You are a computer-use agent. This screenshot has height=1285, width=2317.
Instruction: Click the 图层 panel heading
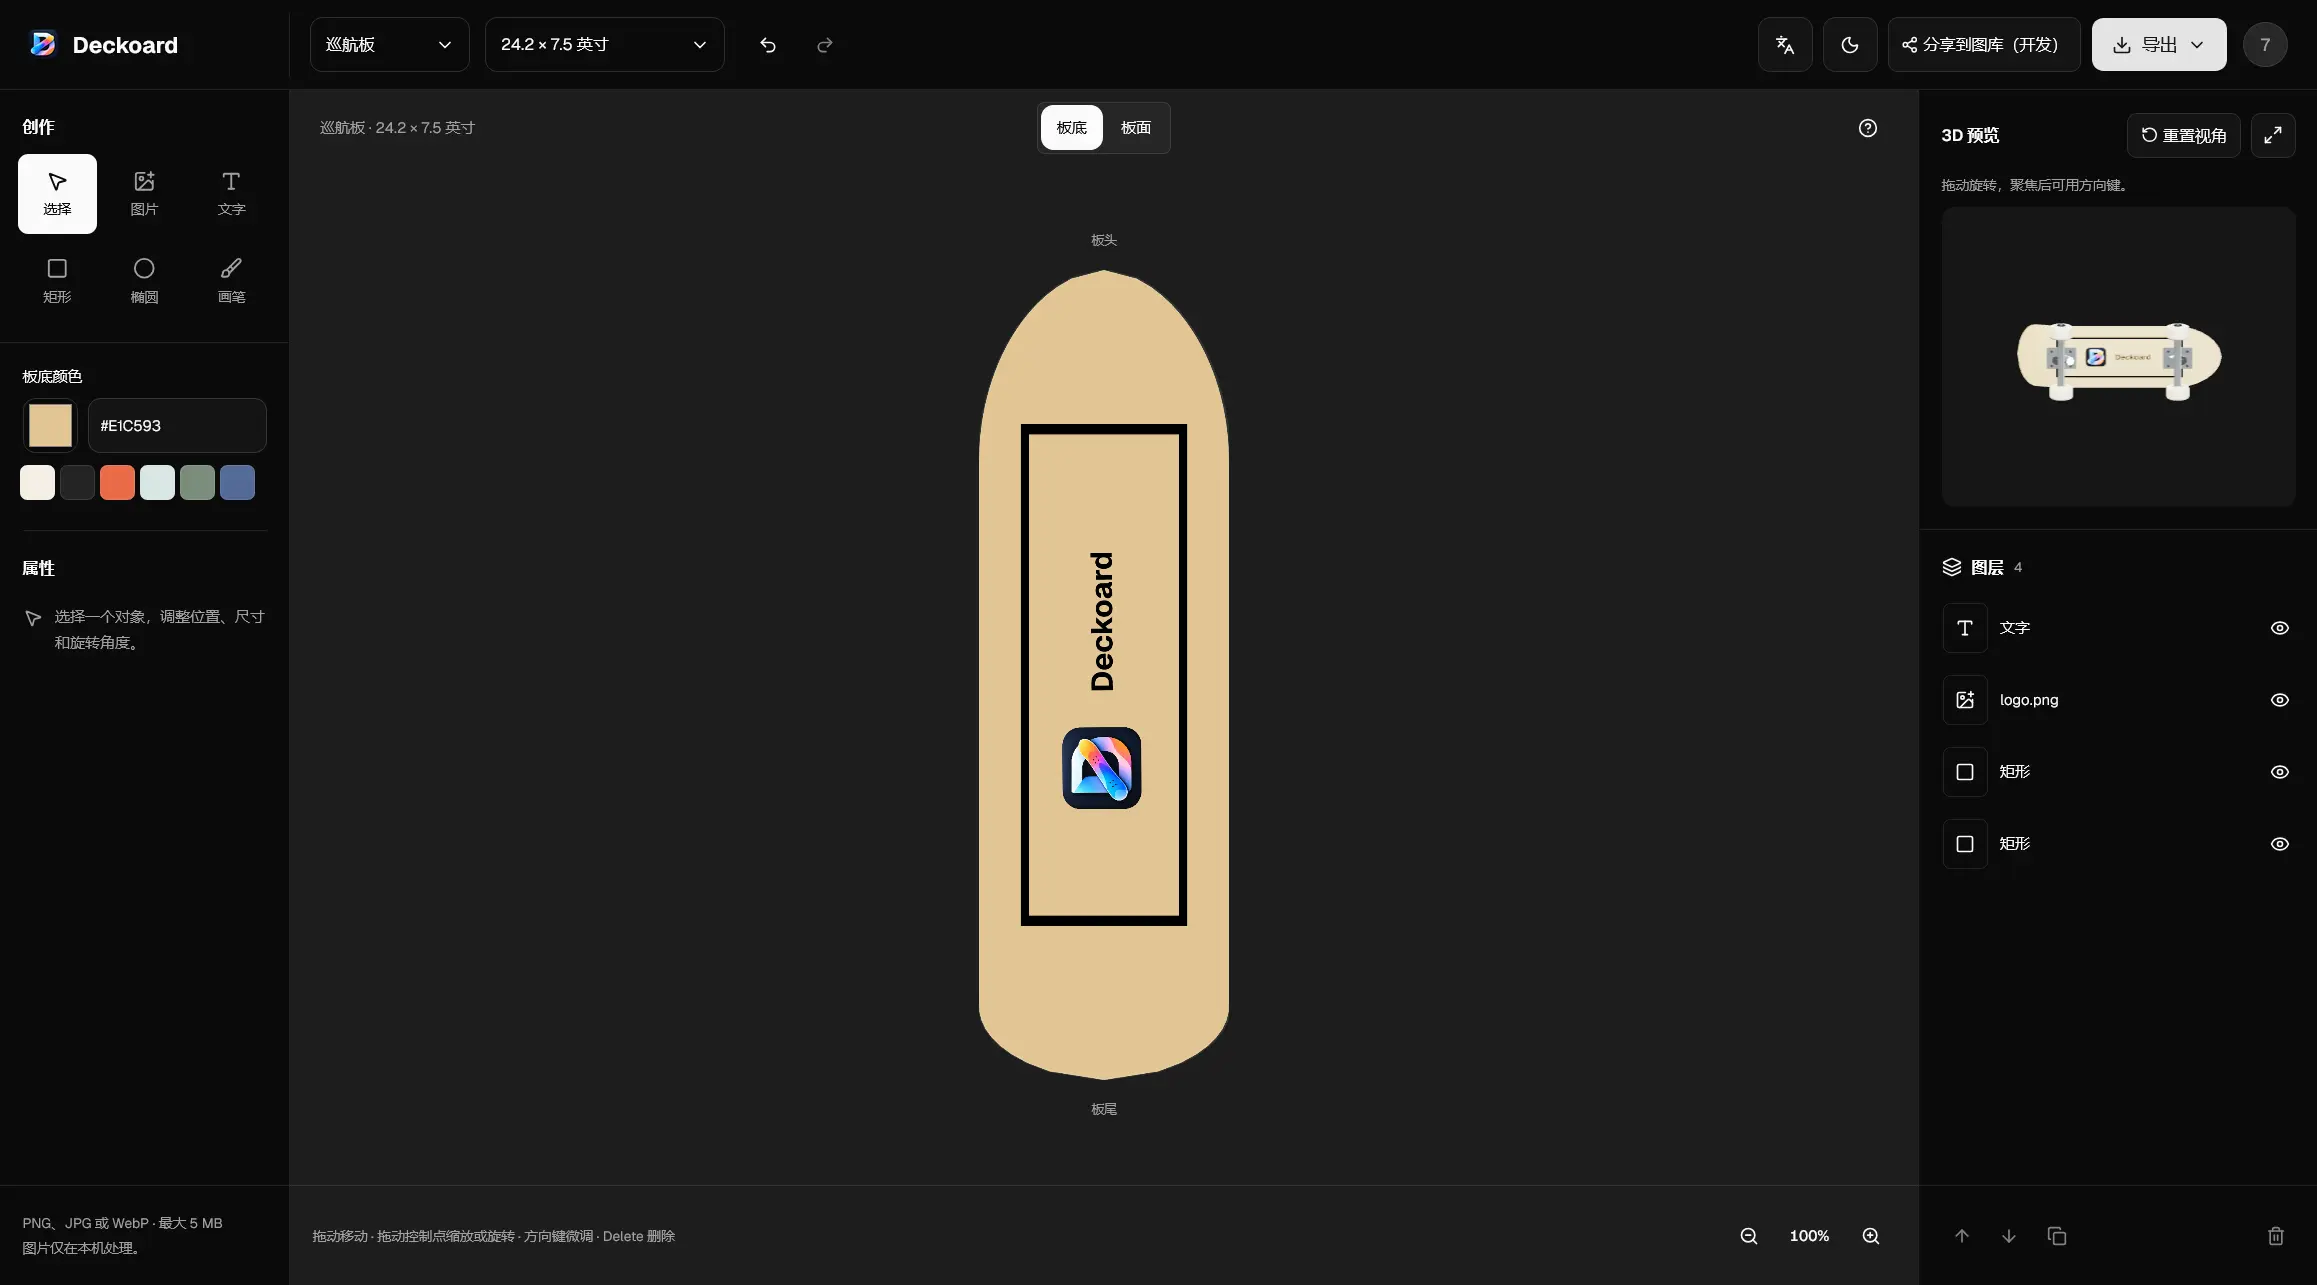(1986, 567)
